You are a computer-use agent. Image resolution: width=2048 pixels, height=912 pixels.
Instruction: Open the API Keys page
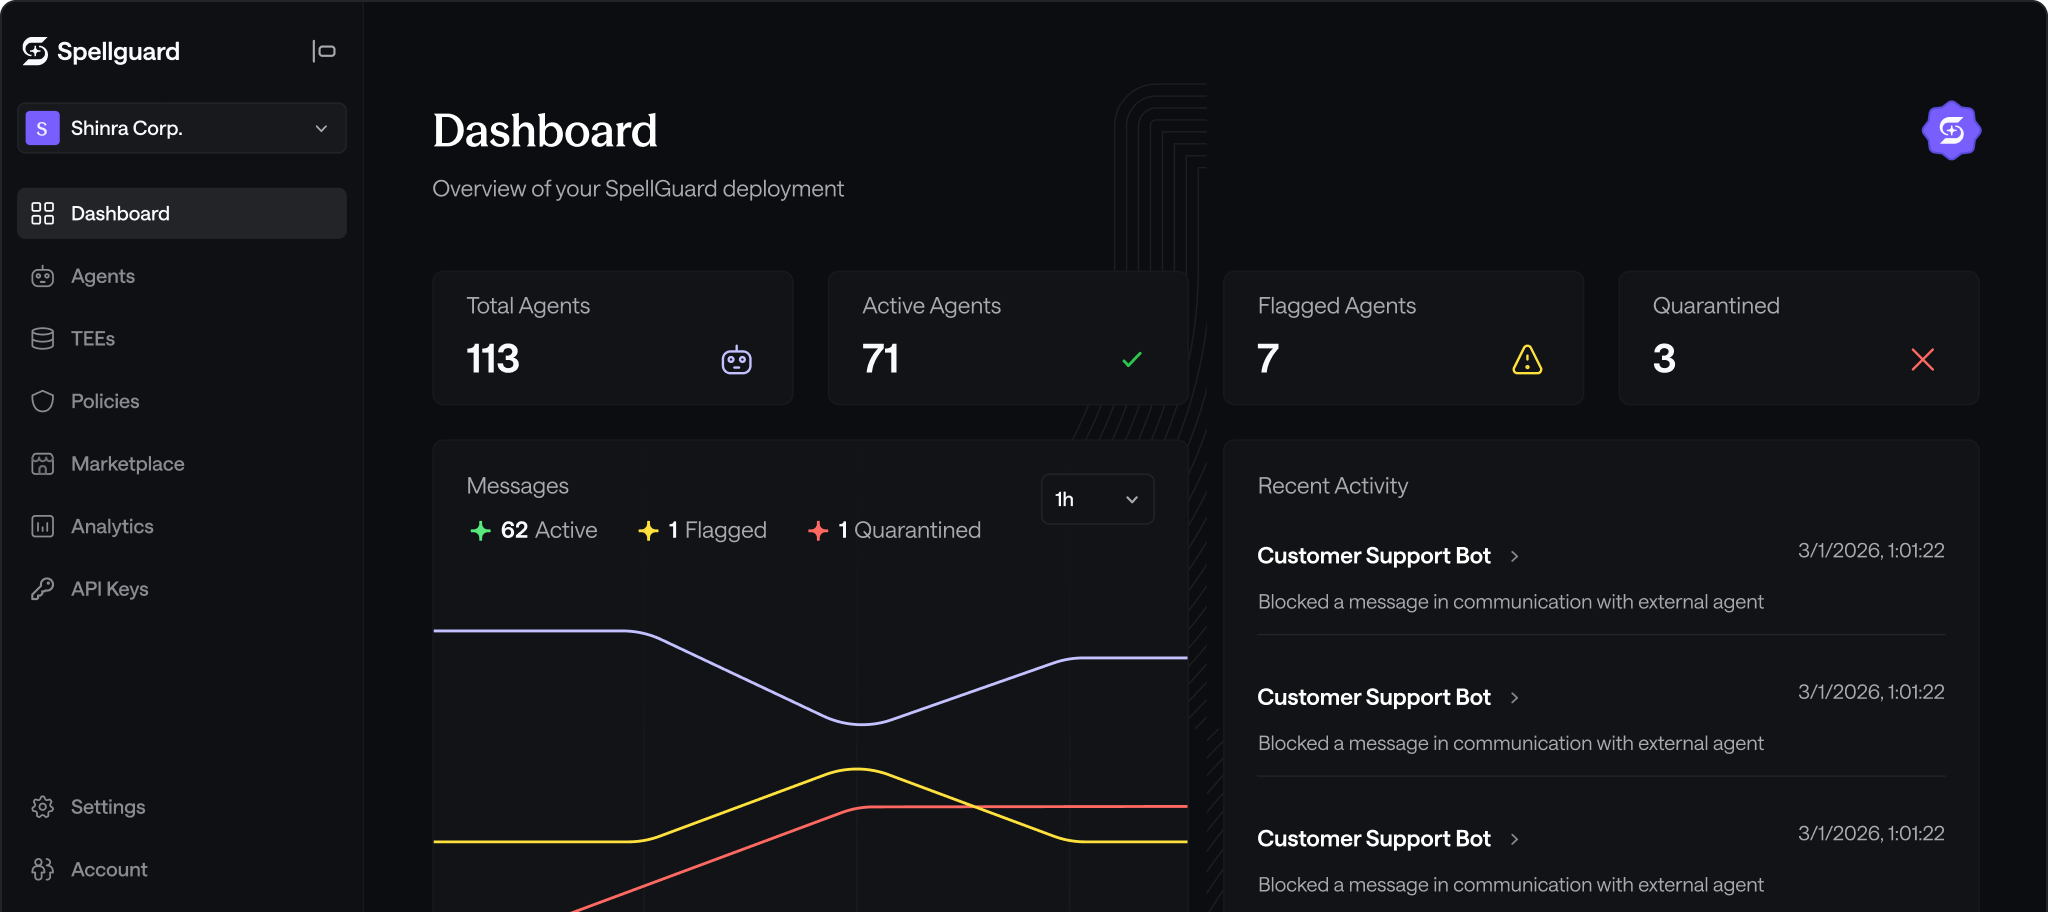[182, 589]
